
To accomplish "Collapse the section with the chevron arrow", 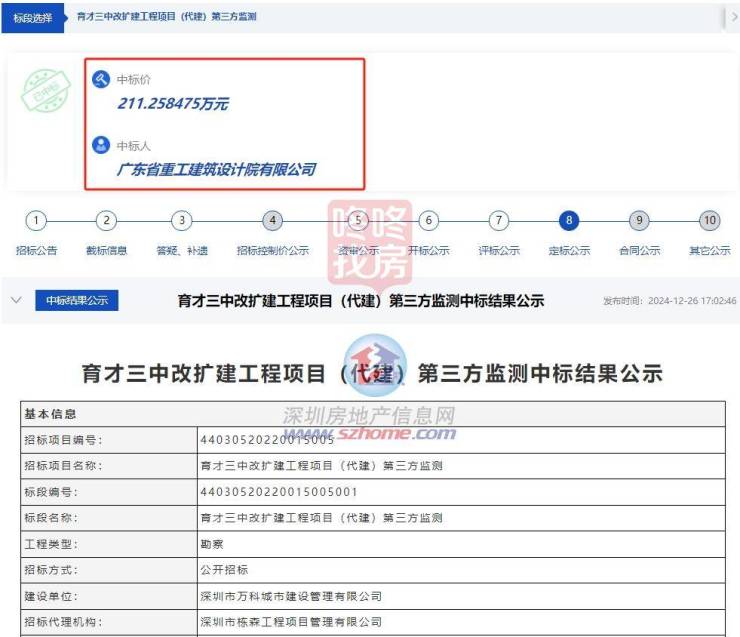I will pyautogui.click(x=16, y=300).
